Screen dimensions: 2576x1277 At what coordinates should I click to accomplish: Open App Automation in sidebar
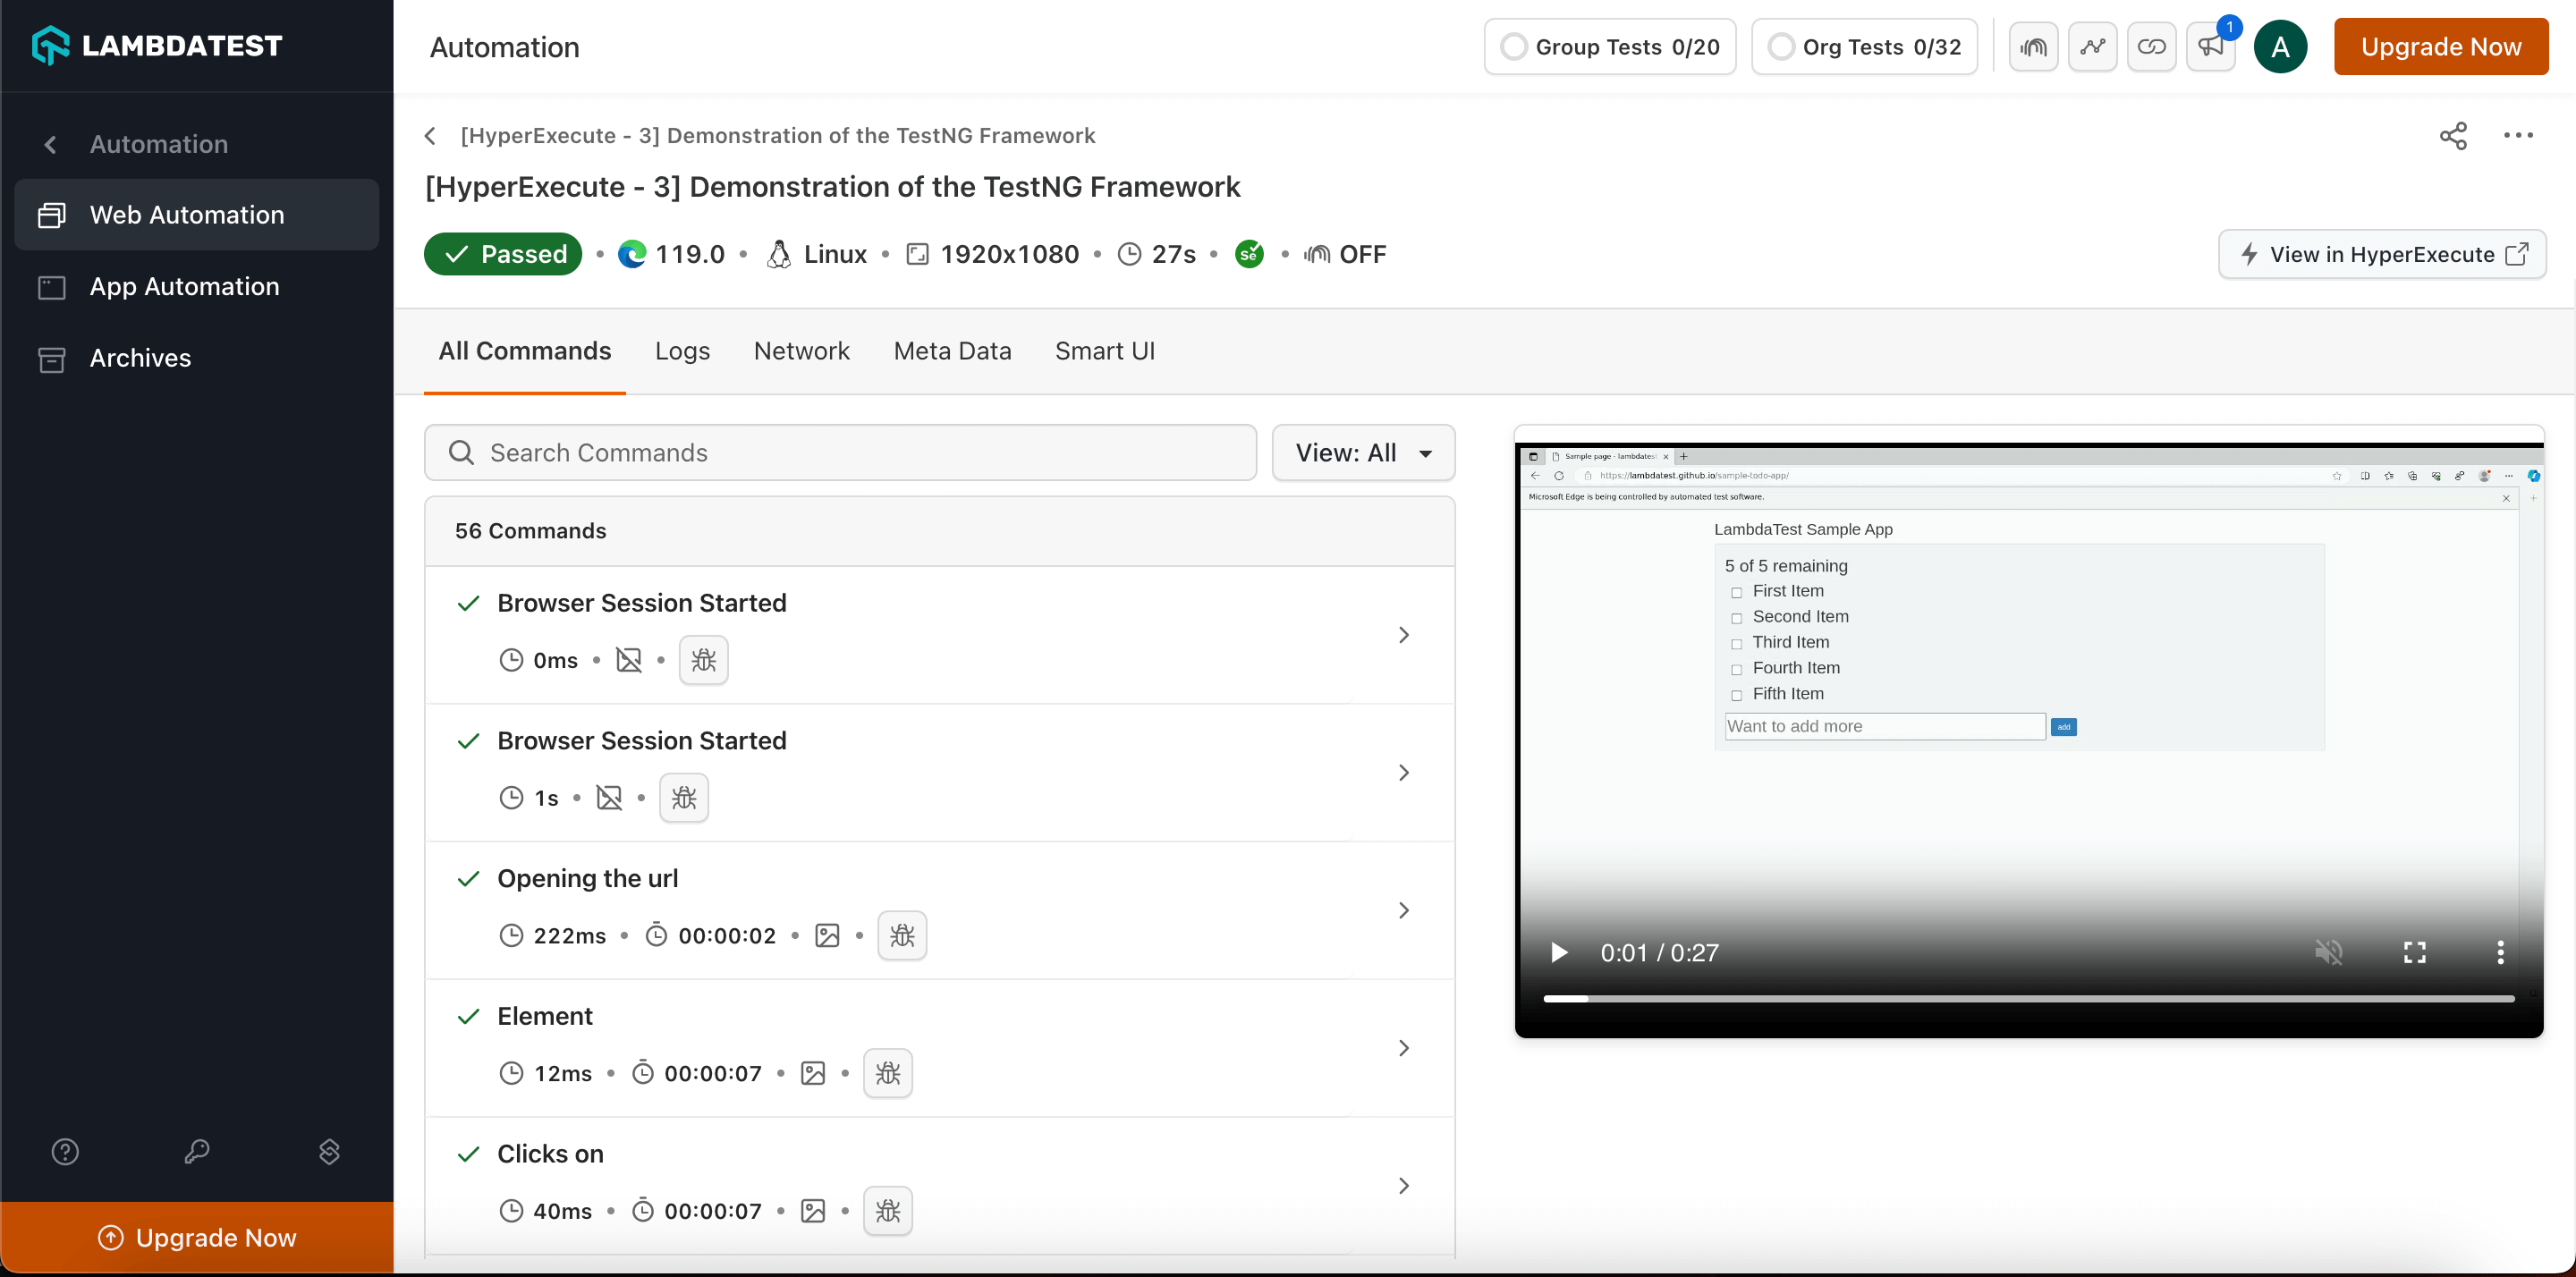tap(197, 287)
